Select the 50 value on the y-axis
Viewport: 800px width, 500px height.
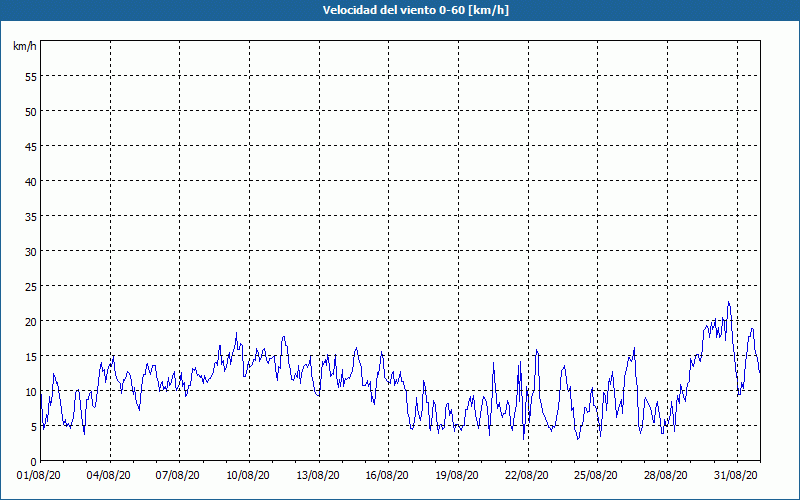pos(31,112)
